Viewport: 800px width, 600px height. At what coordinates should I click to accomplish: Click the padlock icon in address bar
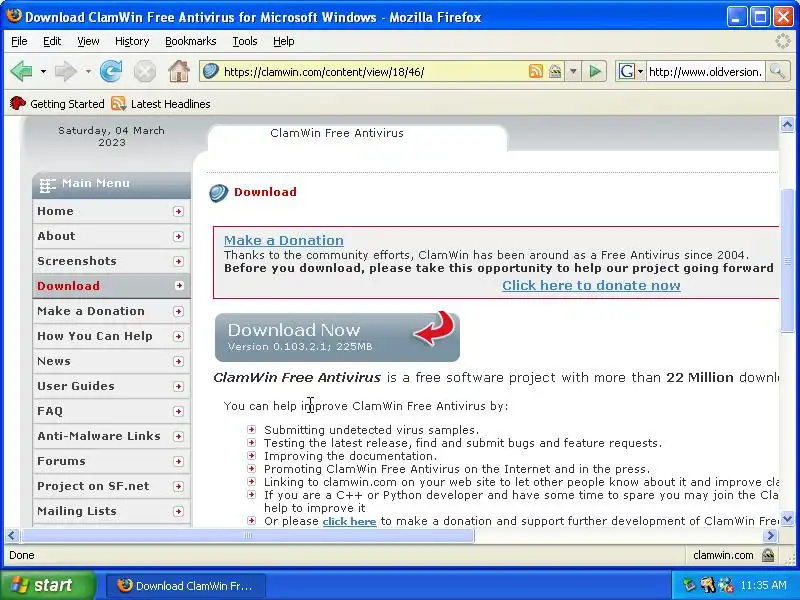[x=555, y=71]
